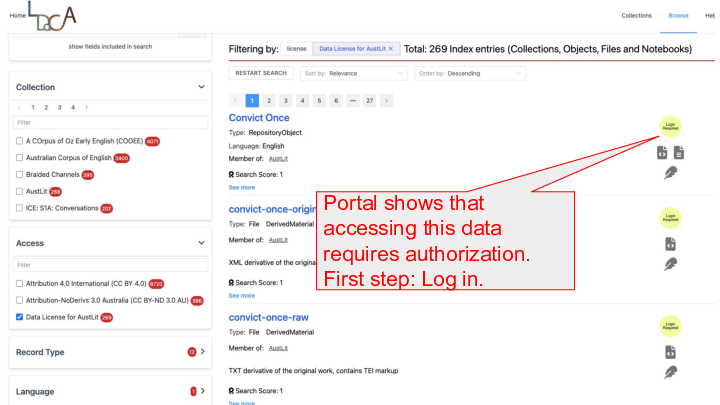This screenshot has width=720, height=405.
Task: Open code file icon for convict-once-original
Action: [x=670, y=244]
